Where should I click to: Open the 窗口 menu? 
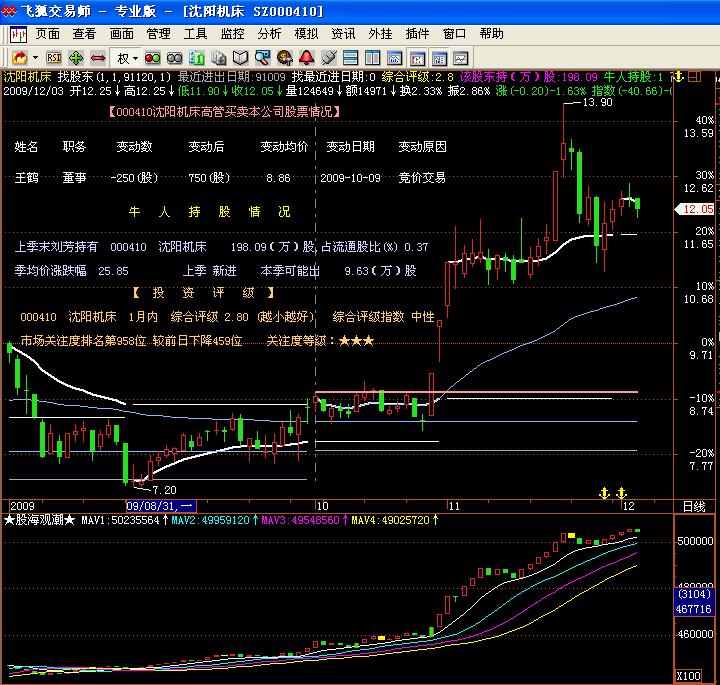point(454,34)
